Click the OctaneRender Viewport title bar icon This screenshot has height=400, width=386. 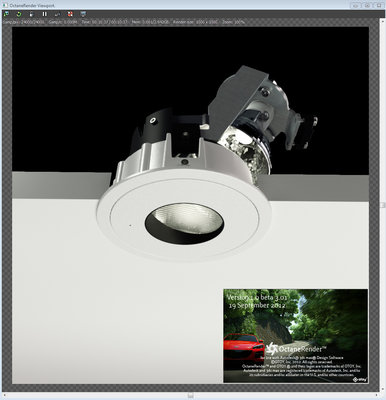[5, 5]
